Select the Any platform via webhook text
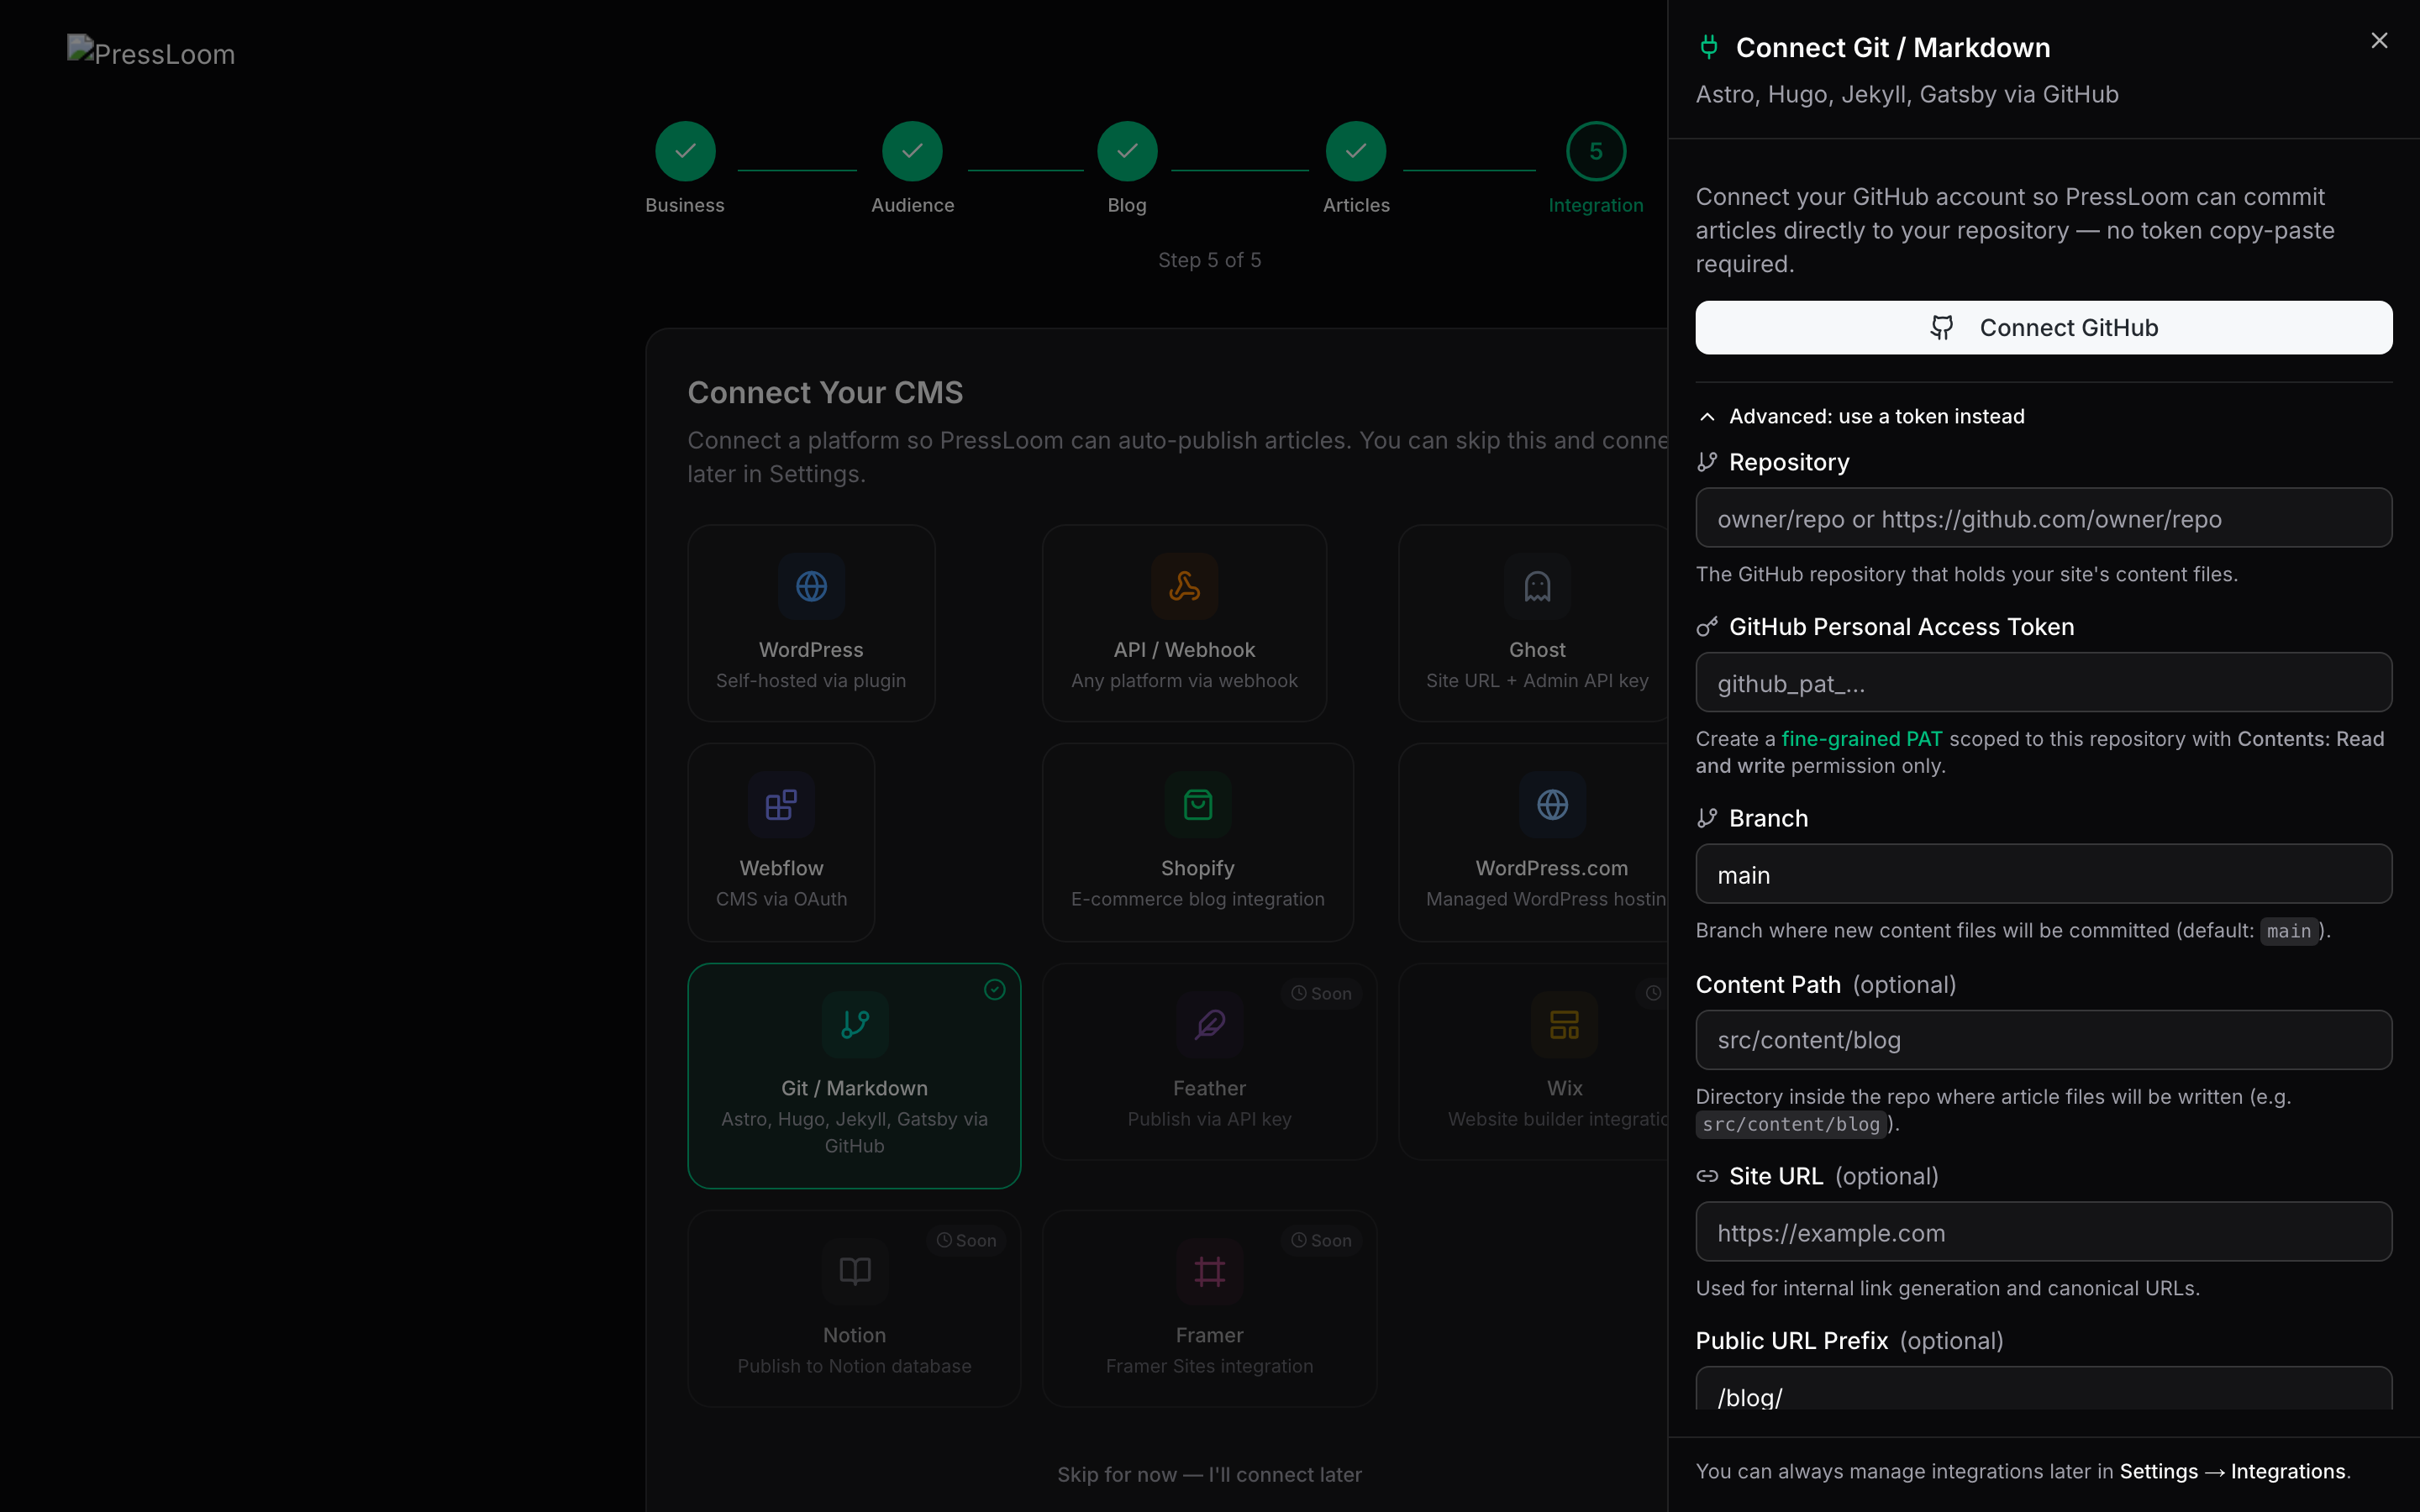Image resolution: width=2420 pixels, height=1512 pixels. (1184, 681)
